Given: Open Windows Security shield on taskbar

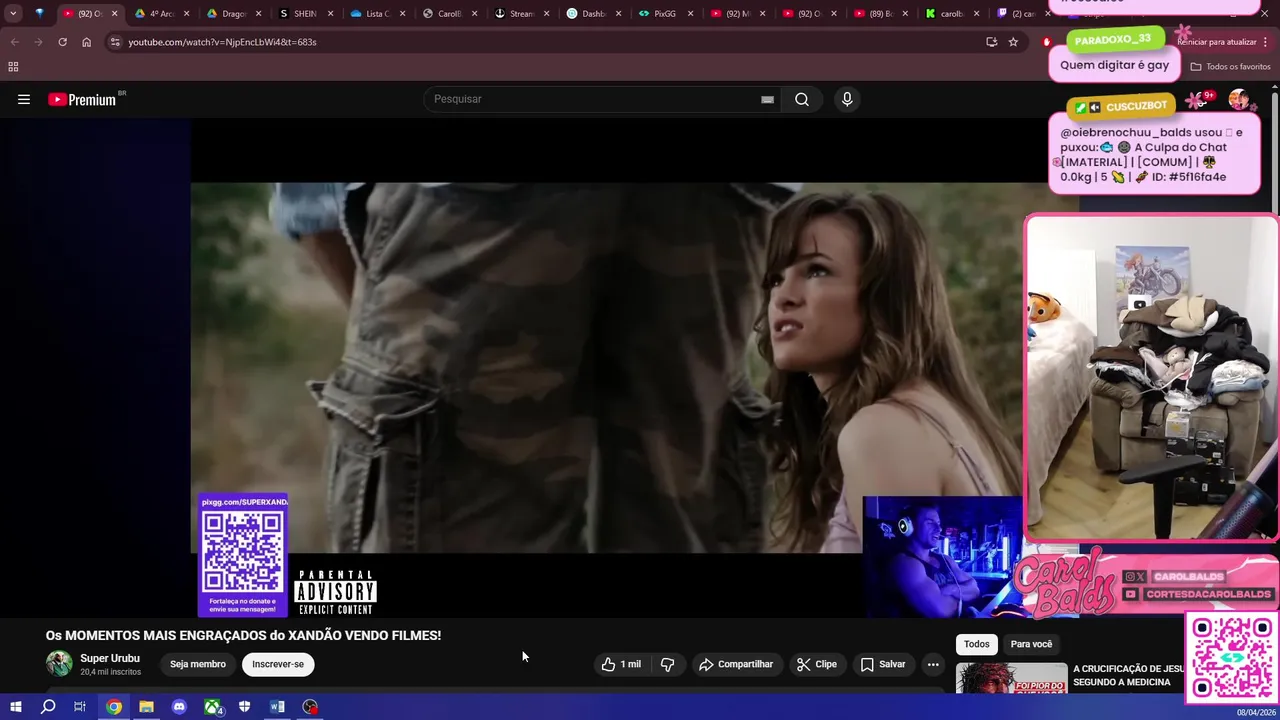Looking at the screenshot, I should coord(245,707).
